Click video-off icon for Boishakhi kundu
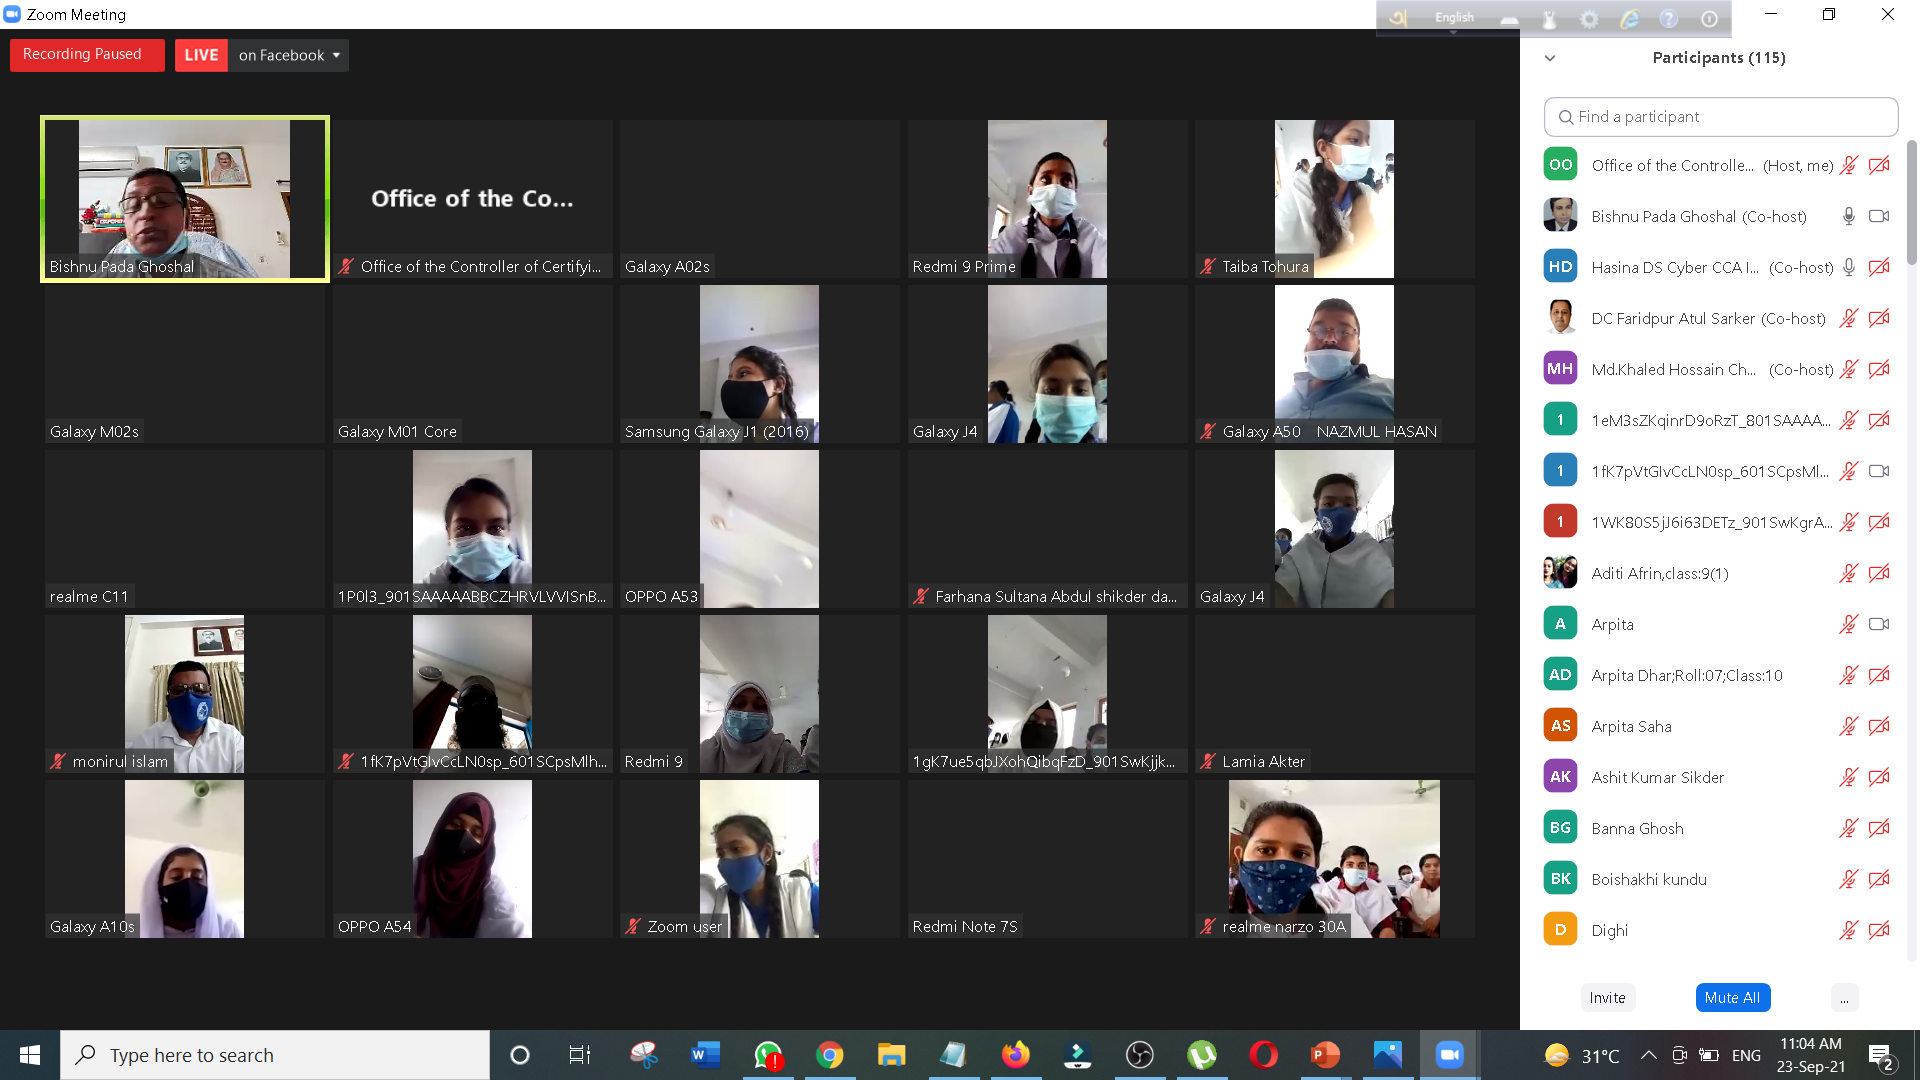Image resolution: width=1920 pixels, height=1080 pixels. pyautogui.click(x=1879, y=879)
